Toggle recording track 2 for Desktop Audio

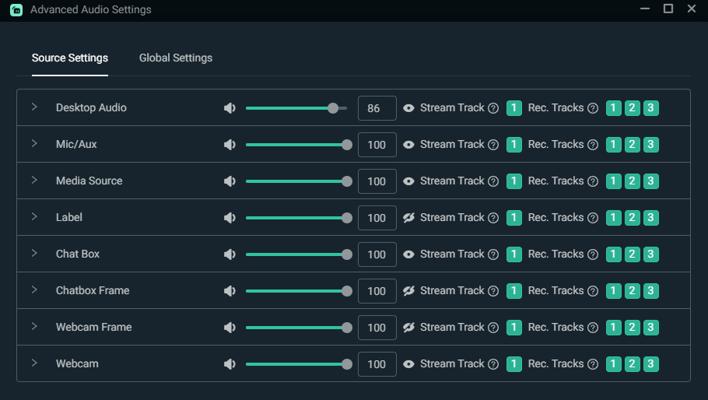tap(632, 108)
